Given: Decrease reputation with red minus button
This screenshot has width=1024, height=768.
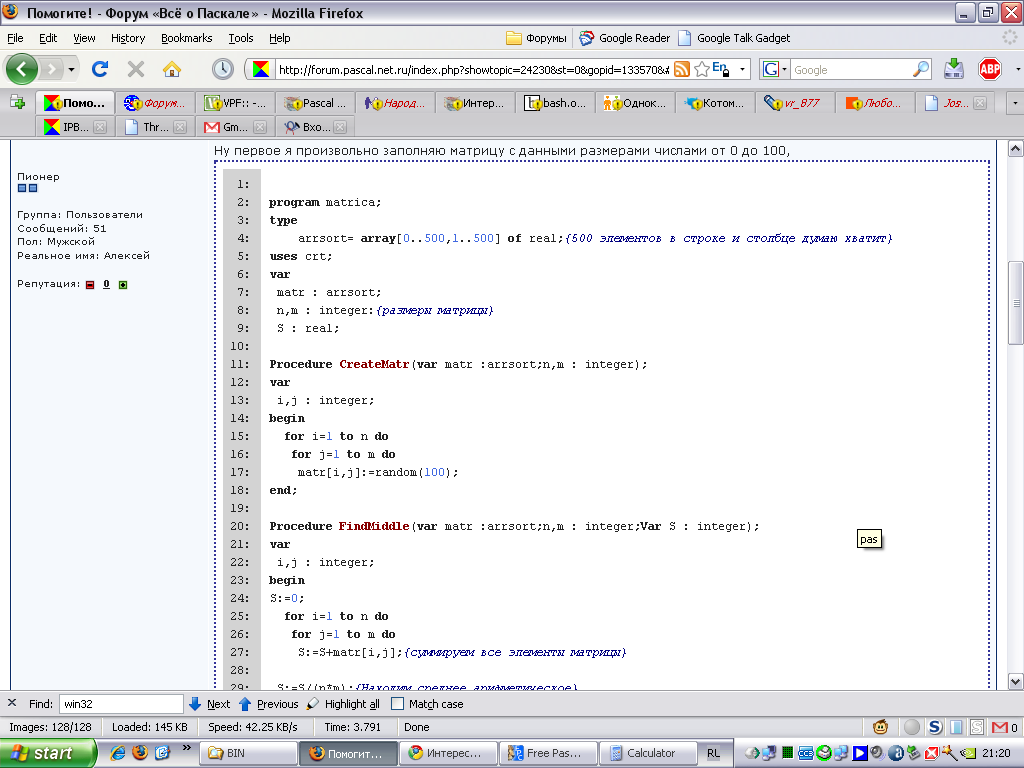Looking at the screenshot, I should pos(89,284).
